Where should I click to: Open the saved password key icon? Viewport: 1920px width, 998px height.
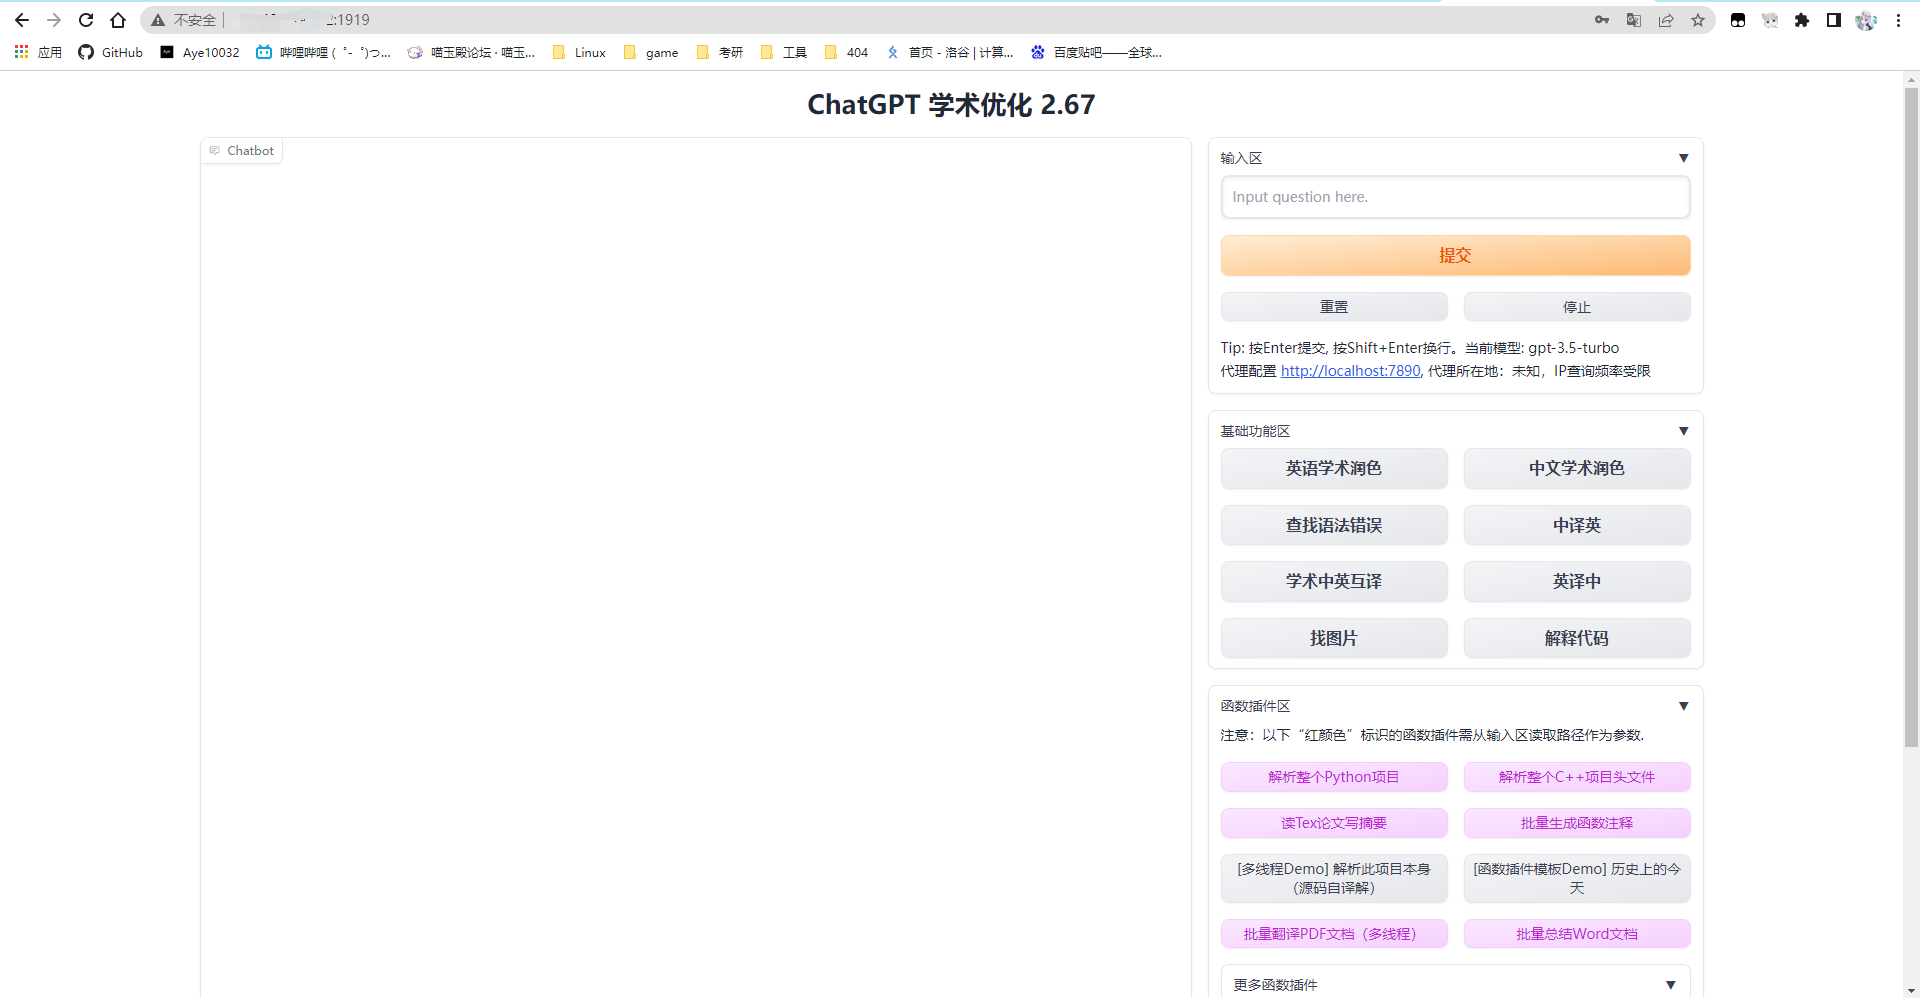coord(1602,20)
